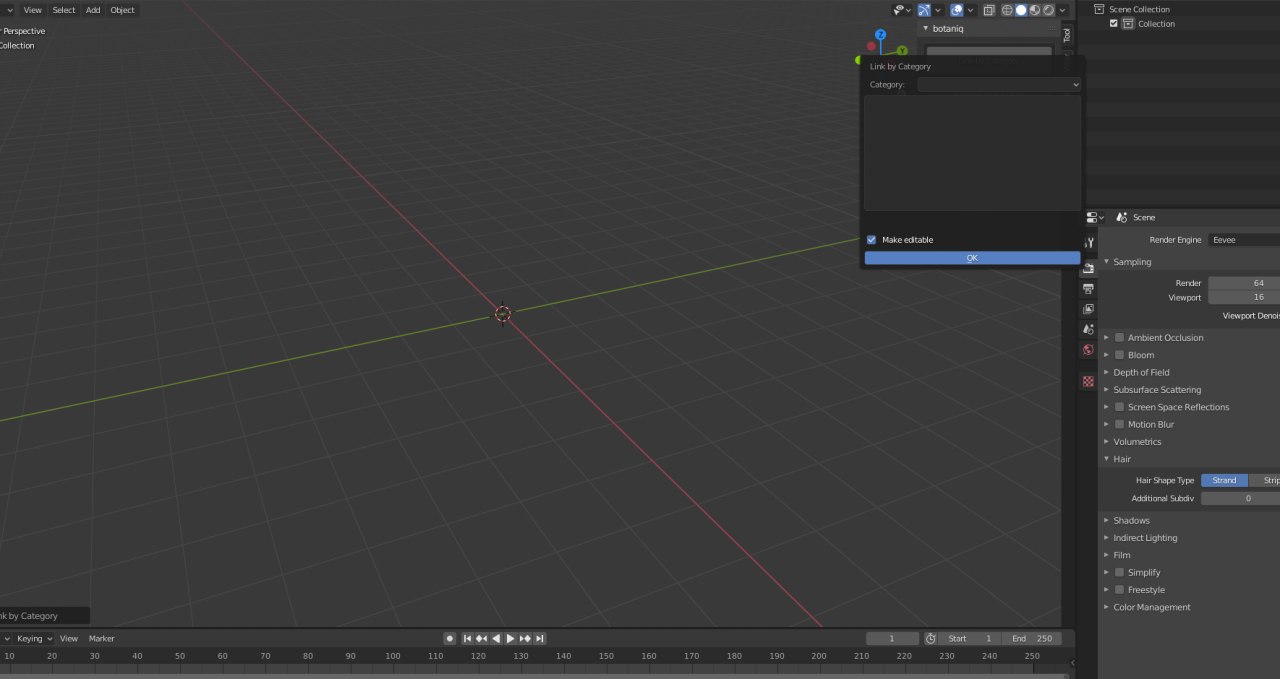Select Strand hair shape type
The width and height of the screenshot is (1280, 679).
click(1224, 481)
